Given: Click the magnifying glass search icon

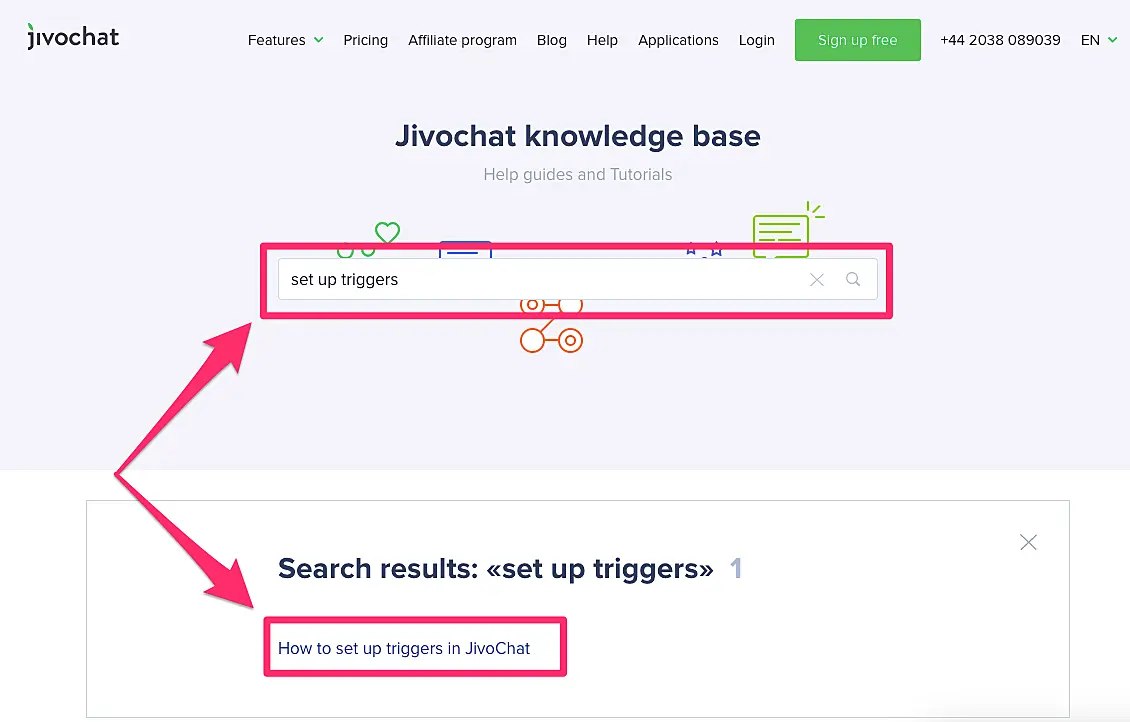Looking at the screenshot, I should coord(852,279).
